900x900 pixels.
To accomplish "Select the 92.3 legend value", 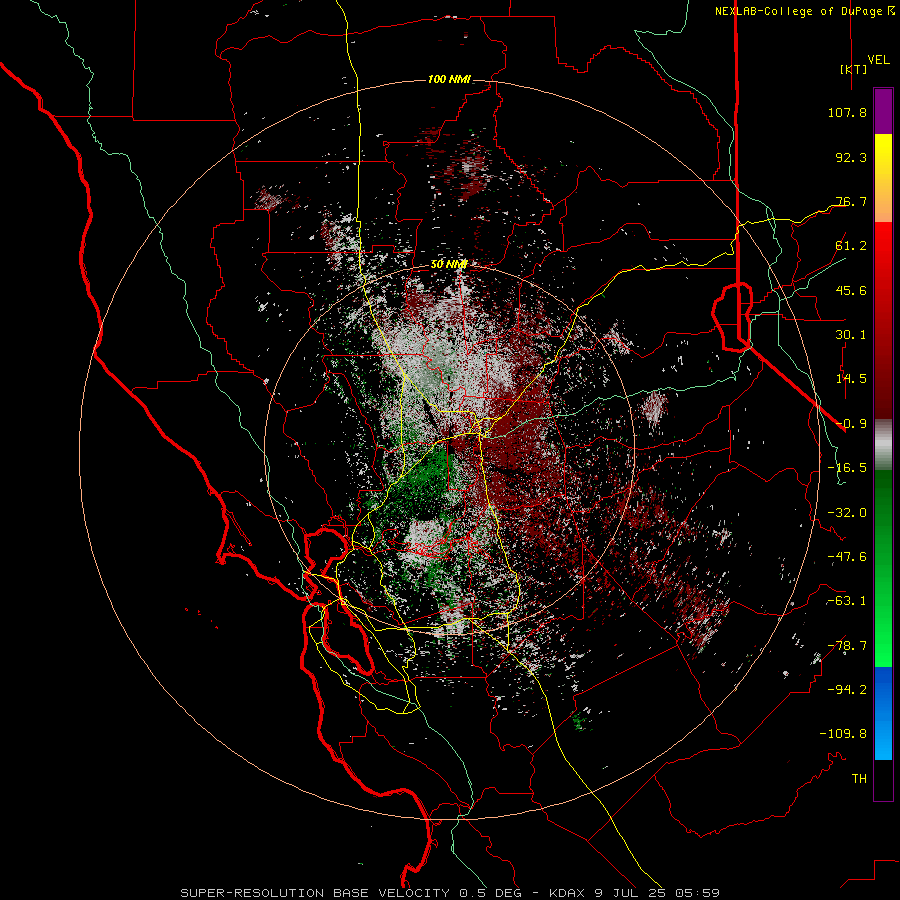I will [851, 157].
